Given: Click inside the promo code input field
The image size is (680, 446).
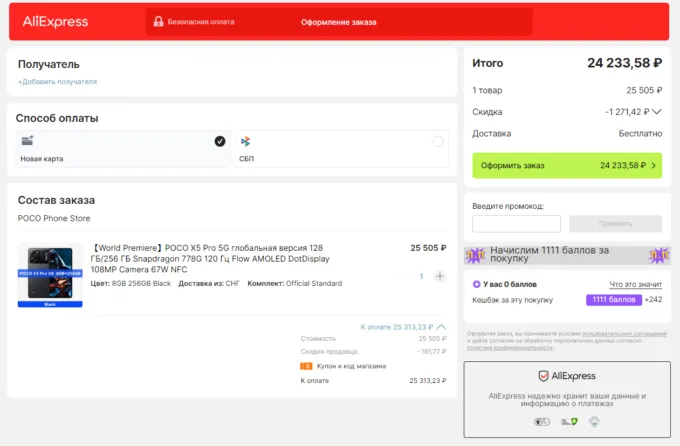Looking at the screenshot, I should click(516, 224).
